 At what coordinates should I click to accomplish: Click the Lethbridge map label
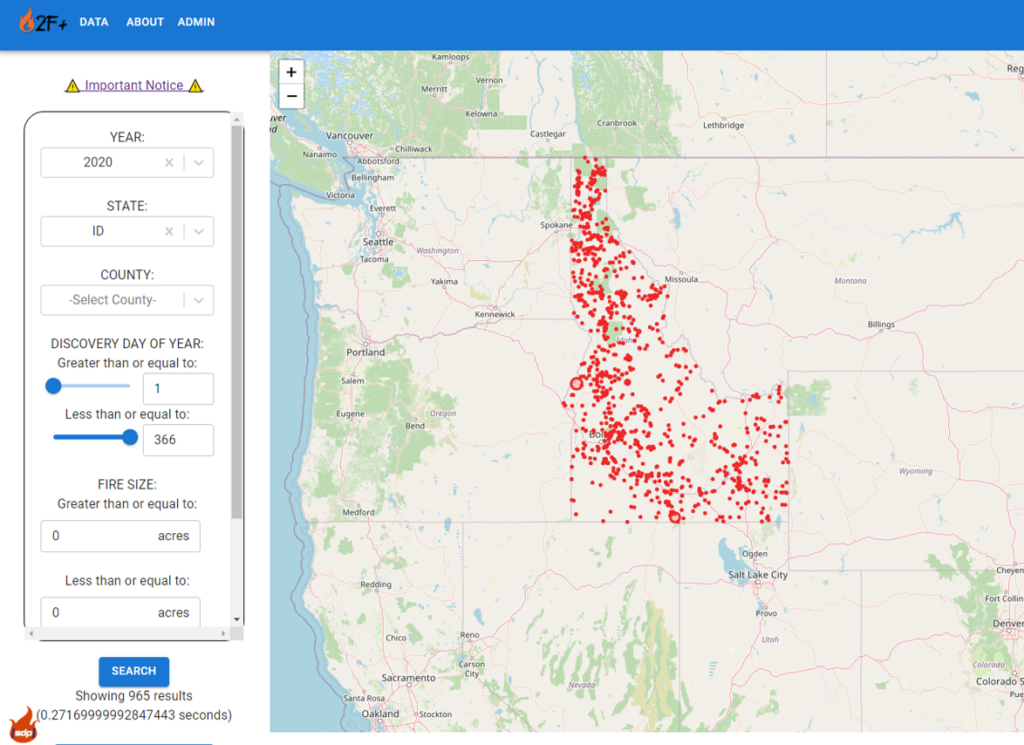724,125
